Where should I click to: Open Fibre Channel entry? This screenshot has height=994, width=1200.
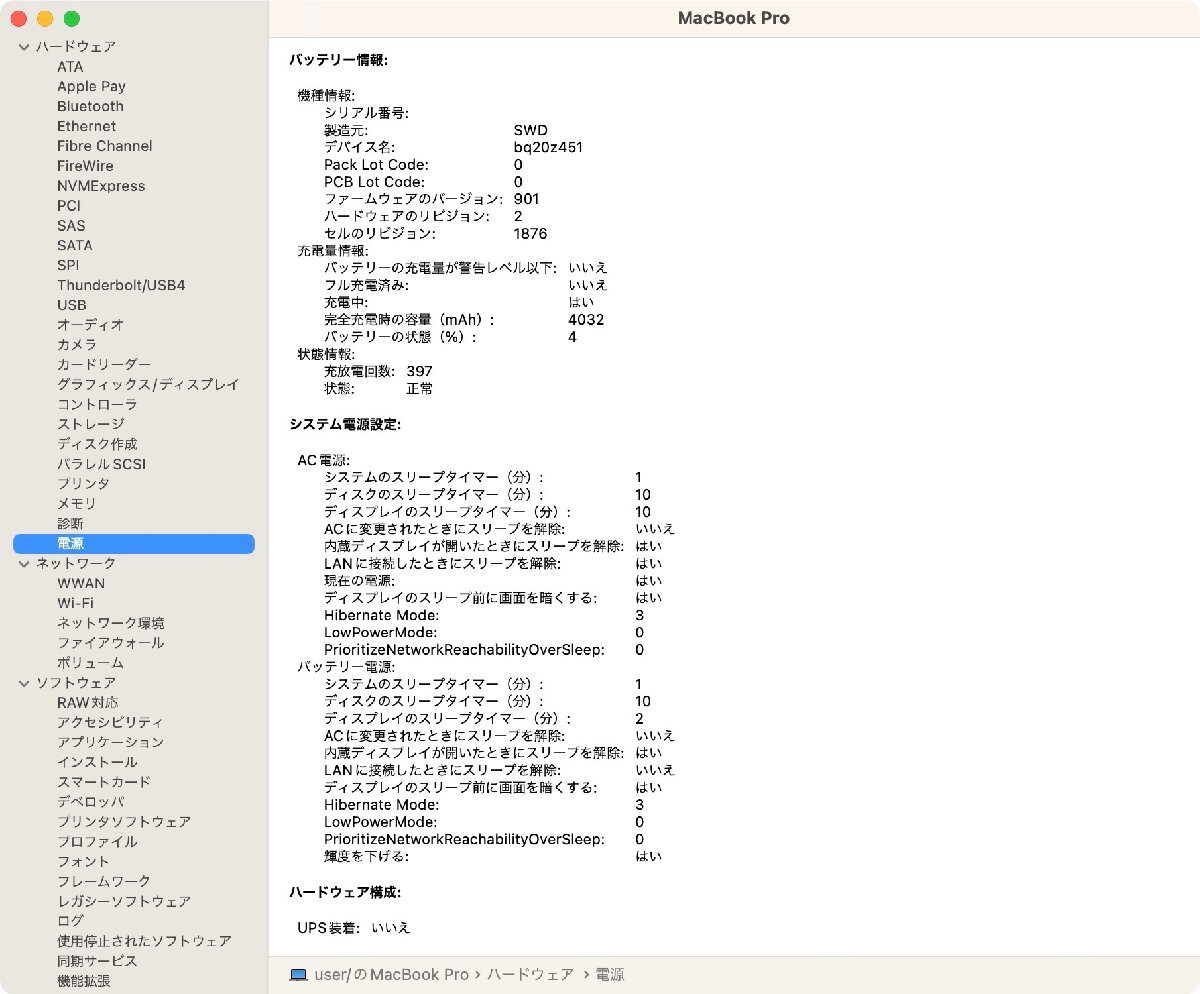(105, 146)
